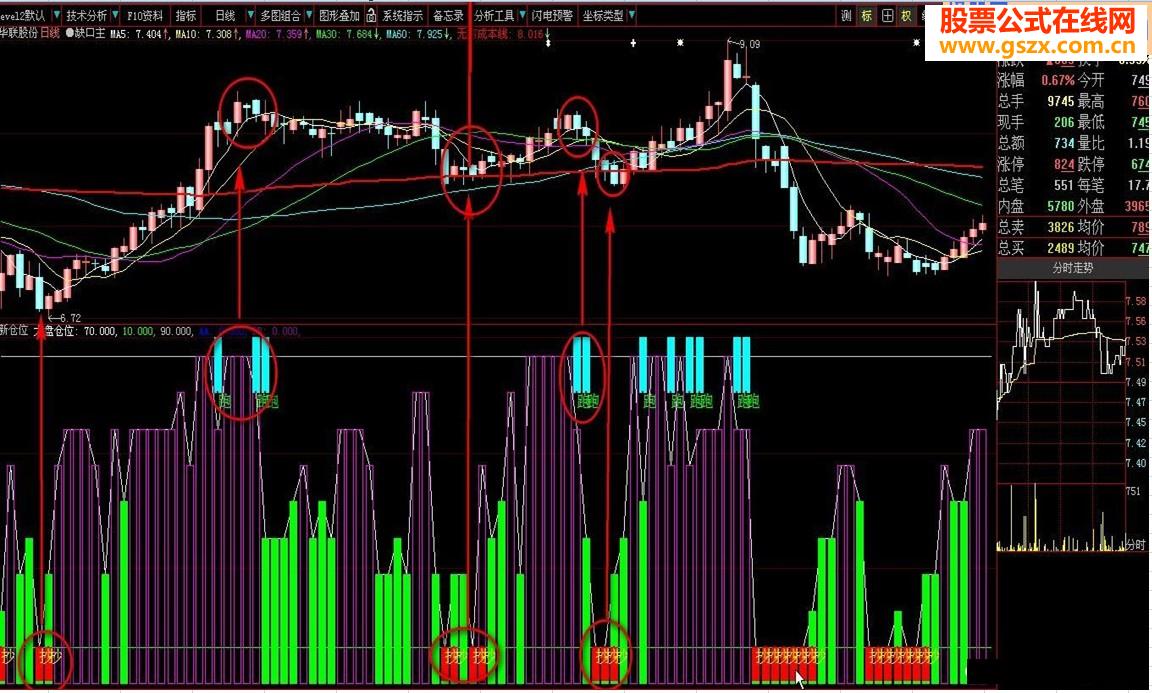The width and height of the screenshot is (1152, 693).
Task: Open the www.gszx.com.cn website link
Action: click(1037, 46)
